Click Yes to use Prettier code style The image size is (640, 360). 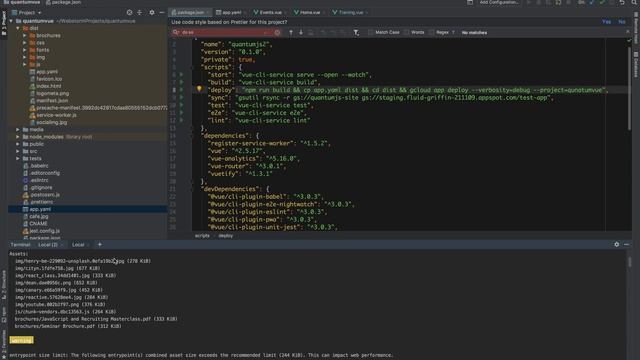coord(607,22)
